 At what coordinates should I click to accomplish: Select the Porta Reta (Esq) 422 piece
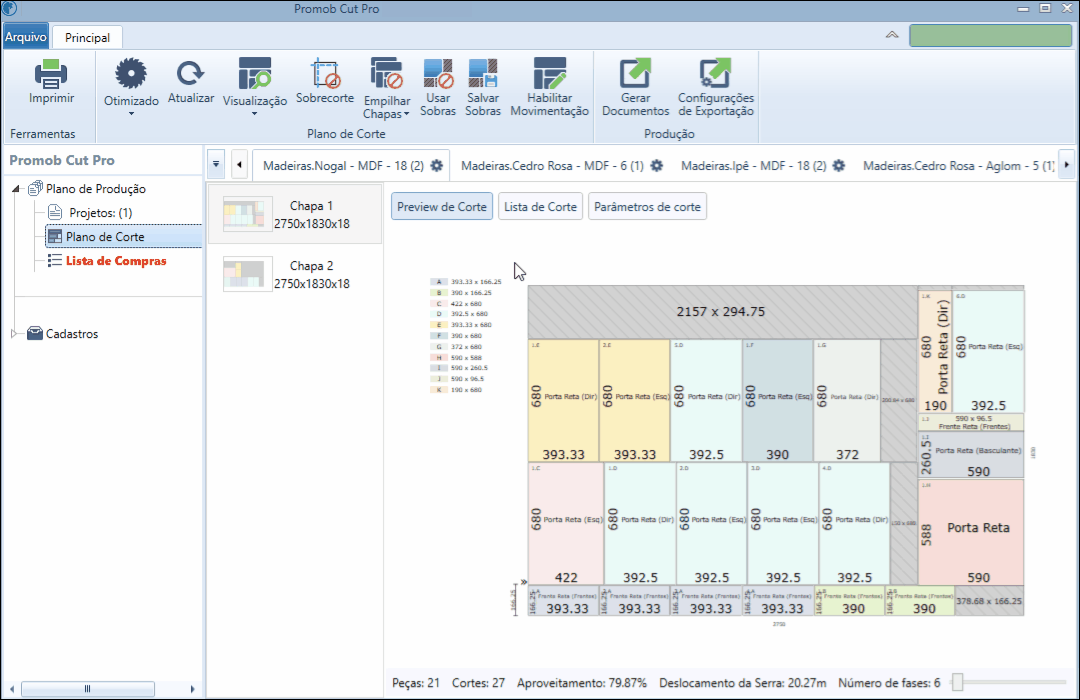565,524
